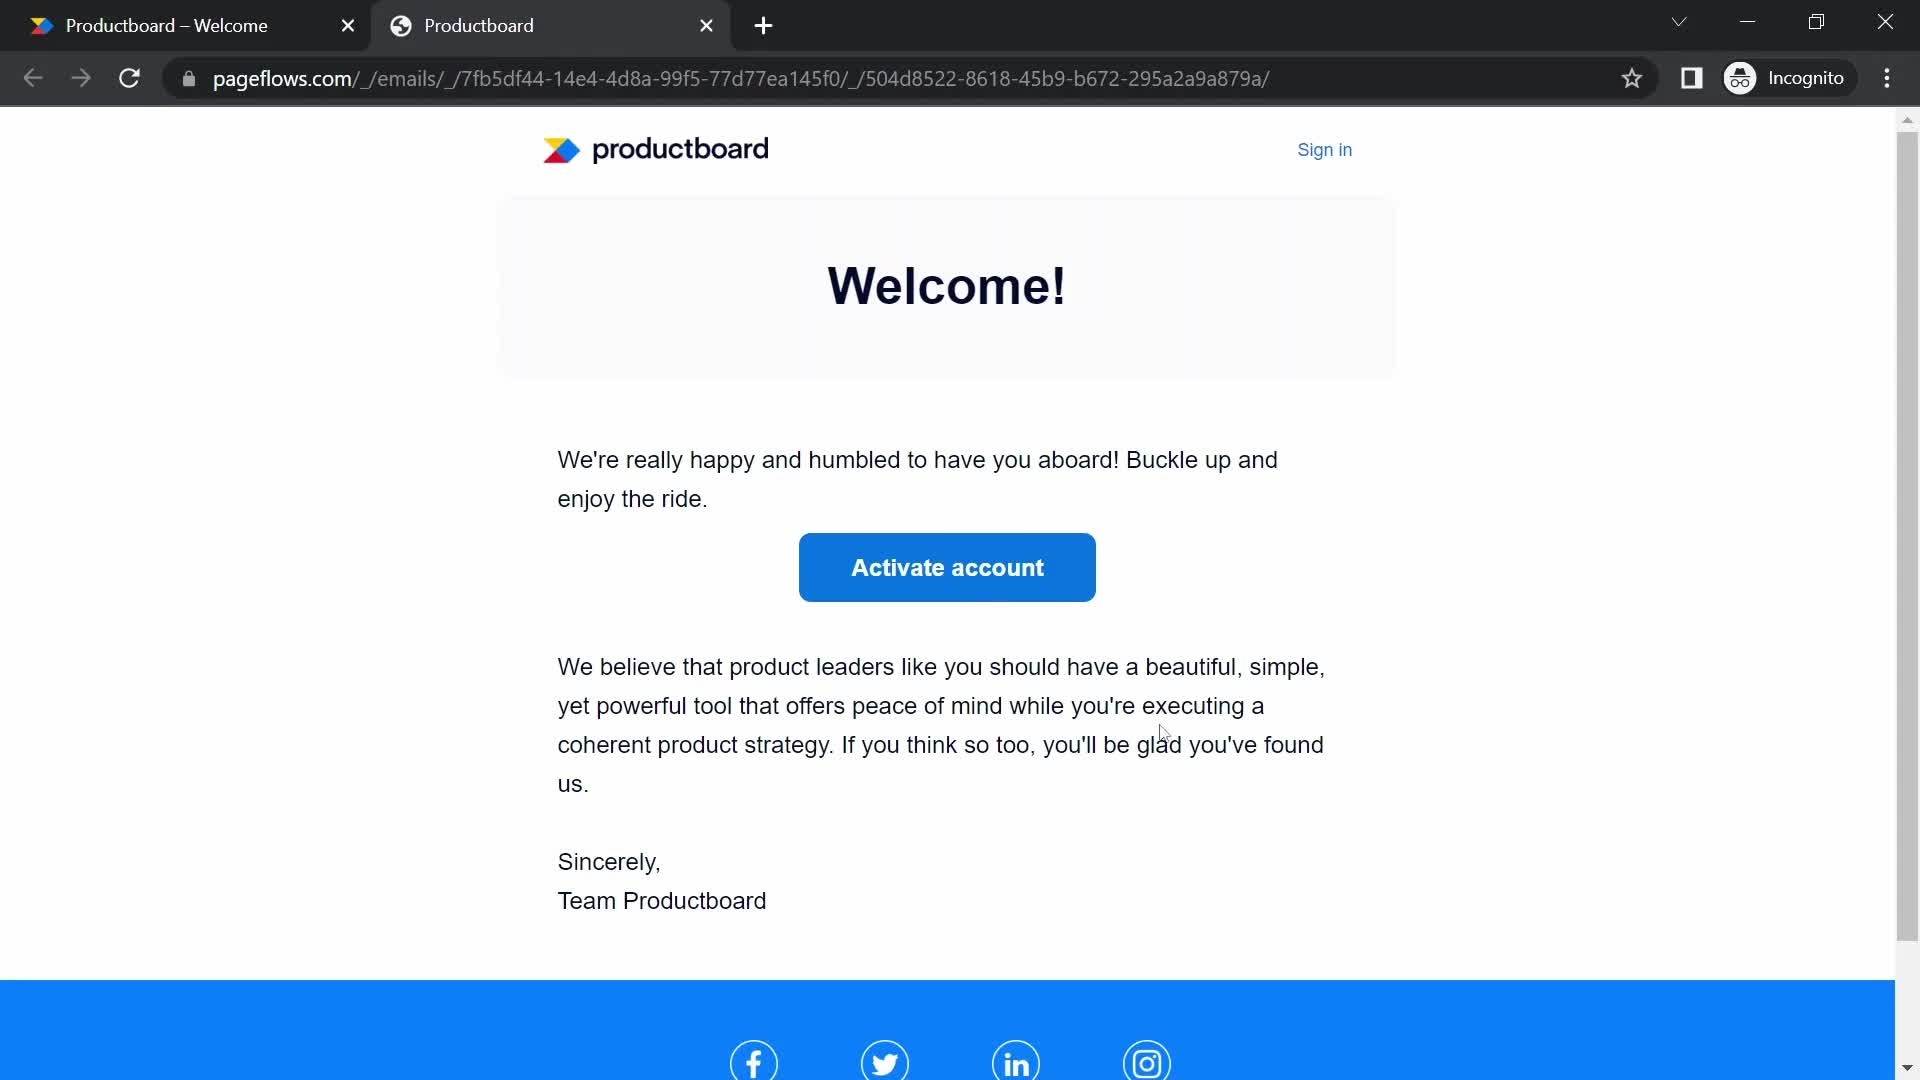
Task: Open a new browser tab
Action: pos(764,26)
